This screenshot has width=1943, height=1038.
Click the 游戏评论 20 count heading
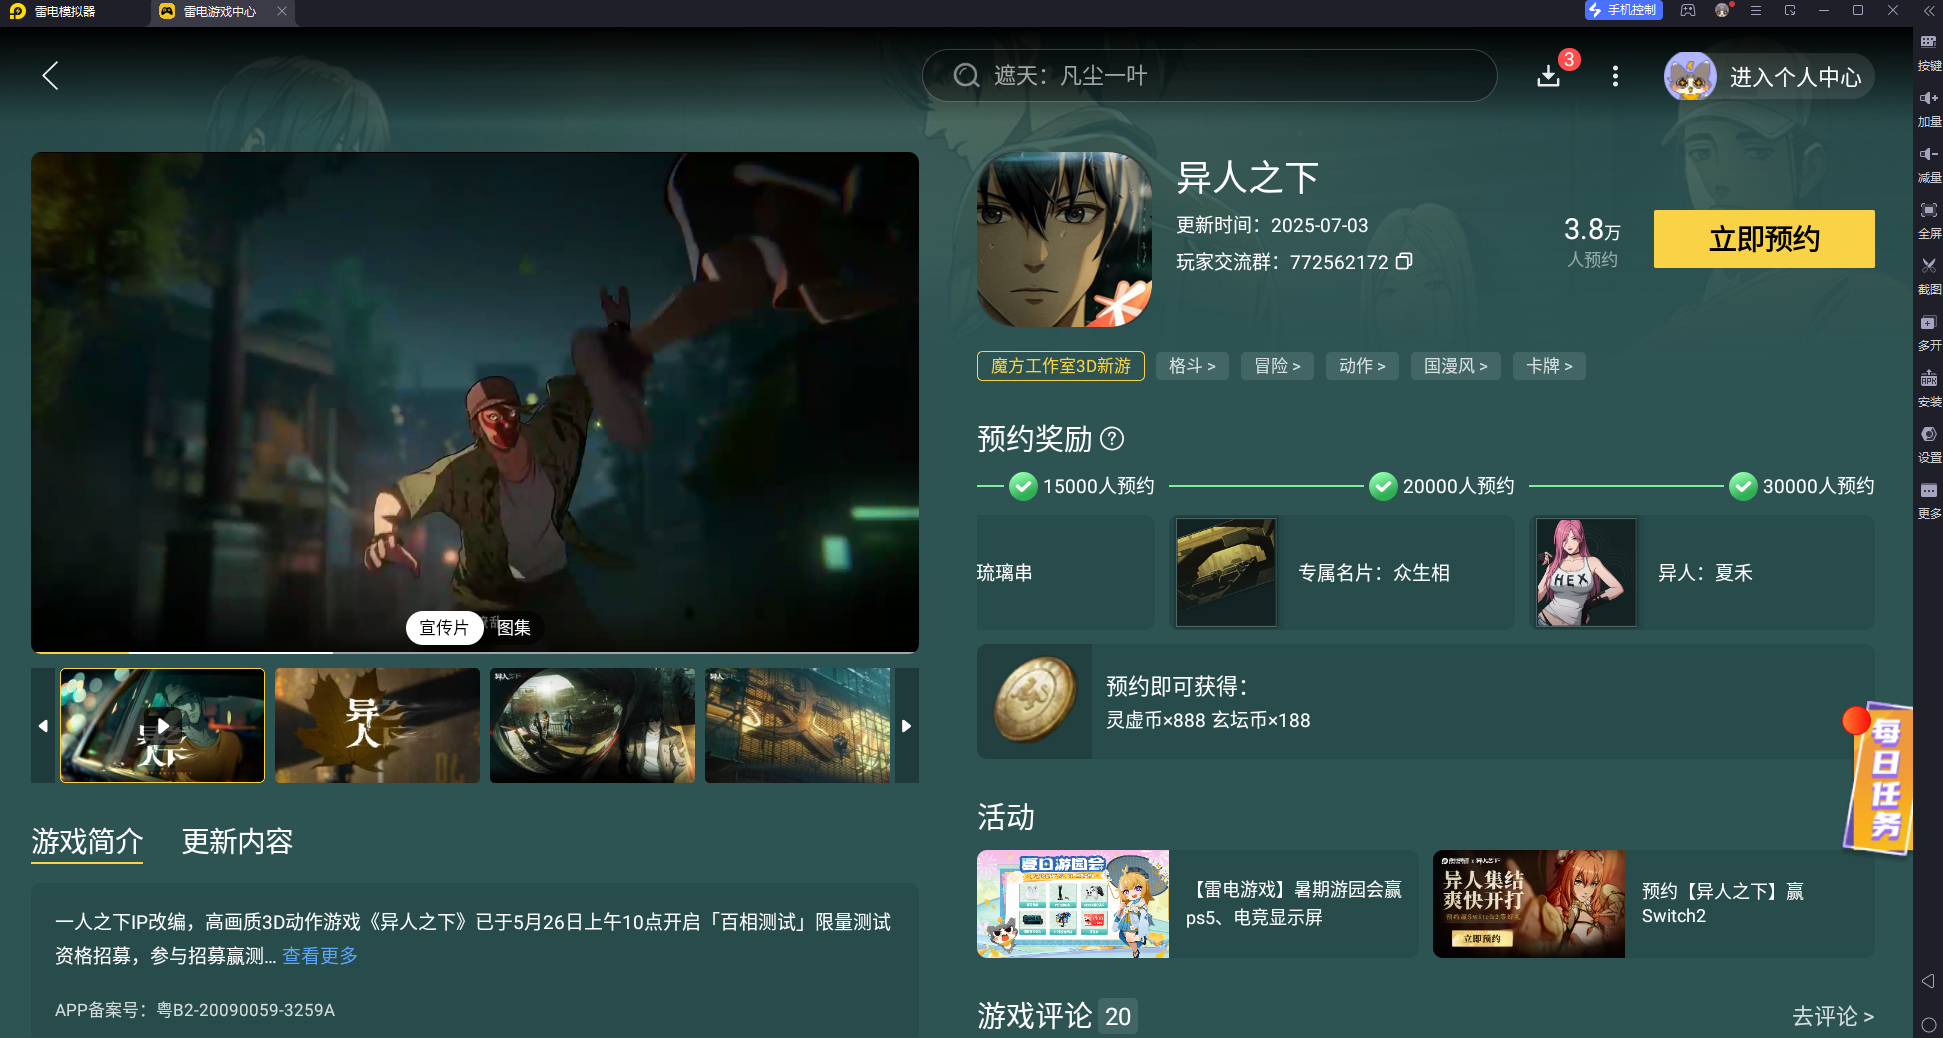point(1057,1016)
